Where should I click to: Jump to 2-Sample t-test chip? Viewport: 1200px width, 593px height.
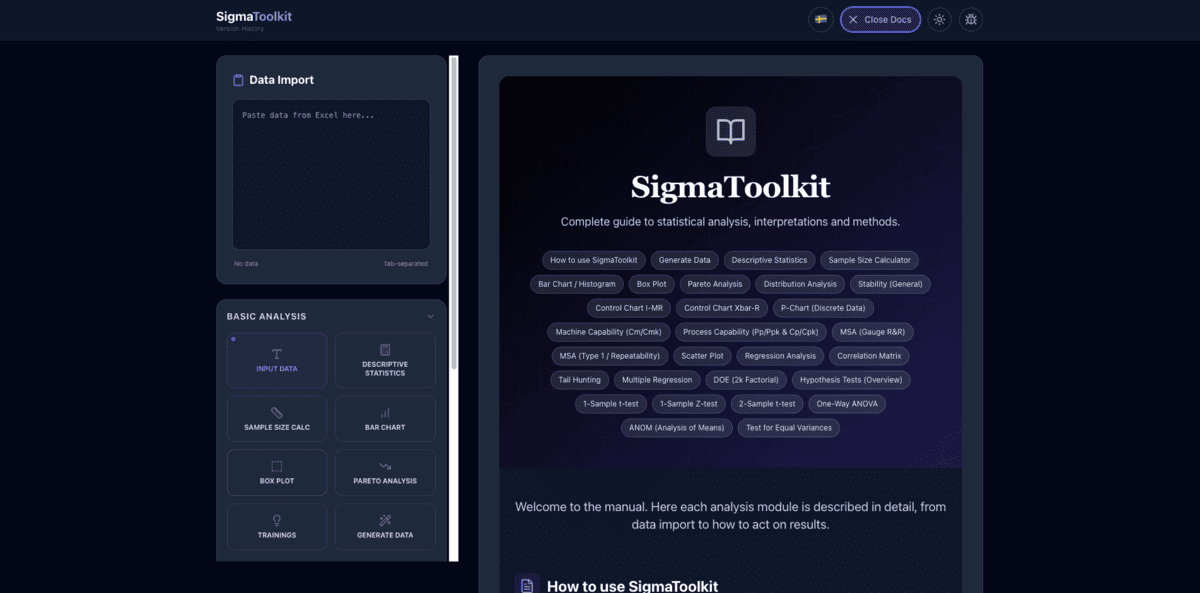pyautogui.click(x=767, y=404)
